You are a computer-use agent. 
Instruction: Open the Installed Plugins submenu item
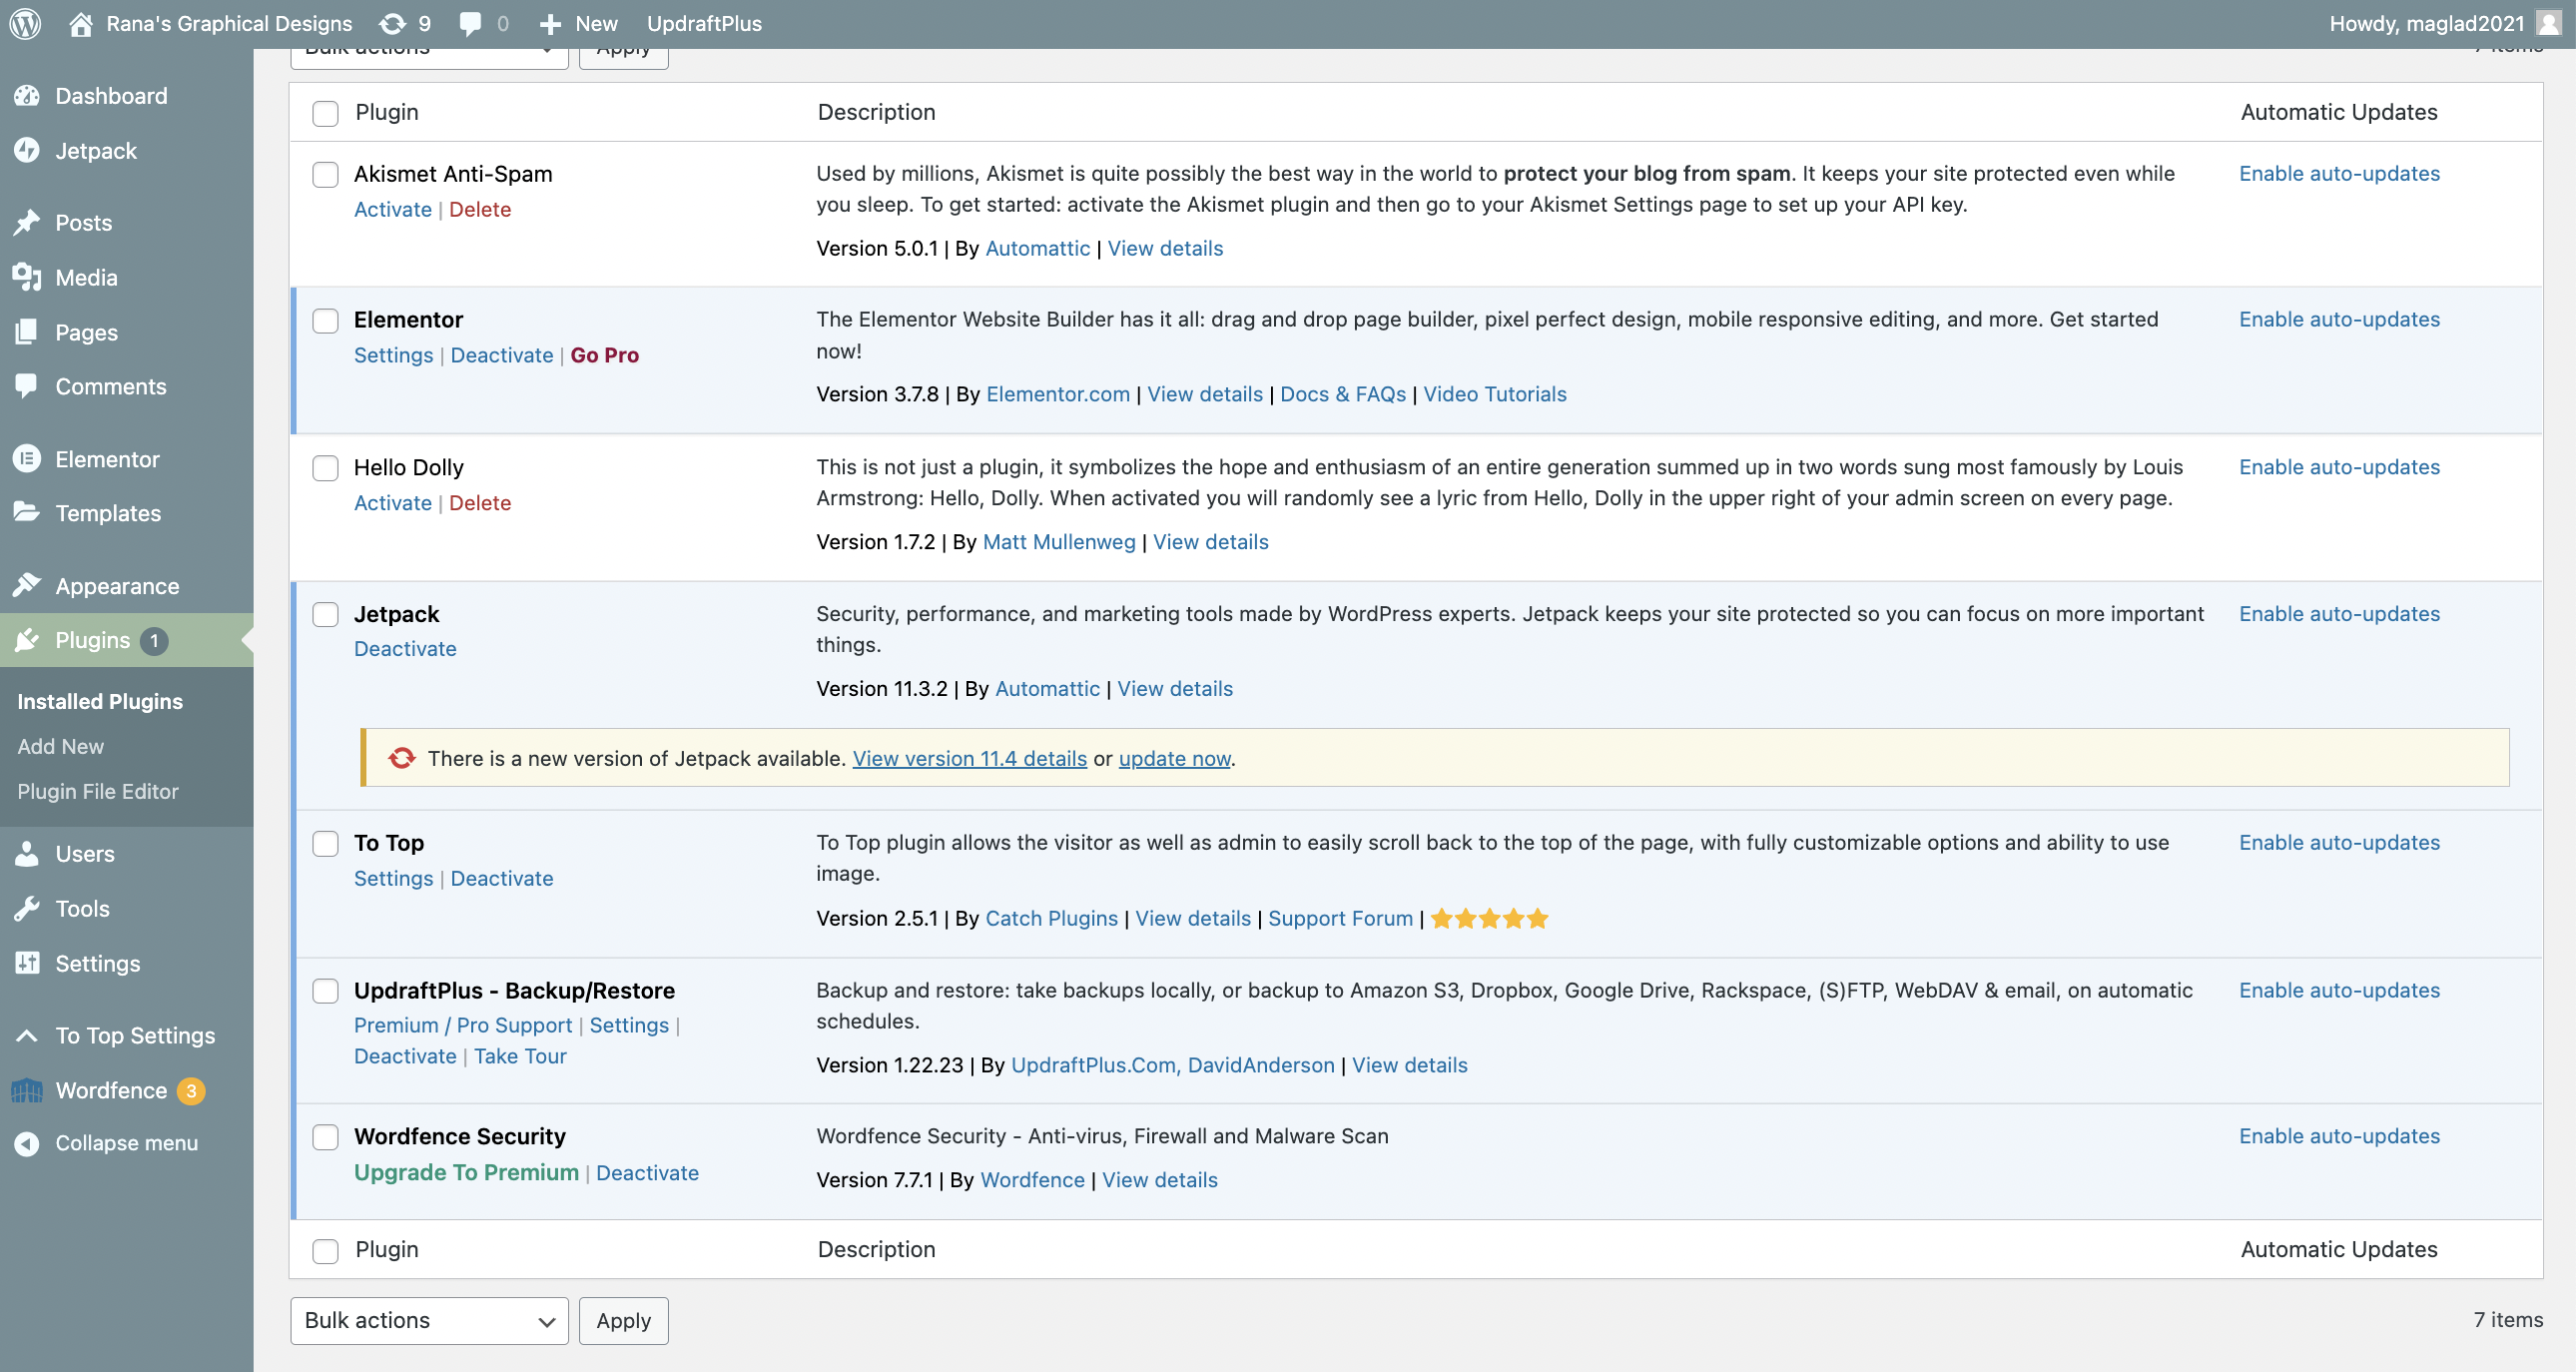[100, 701]
